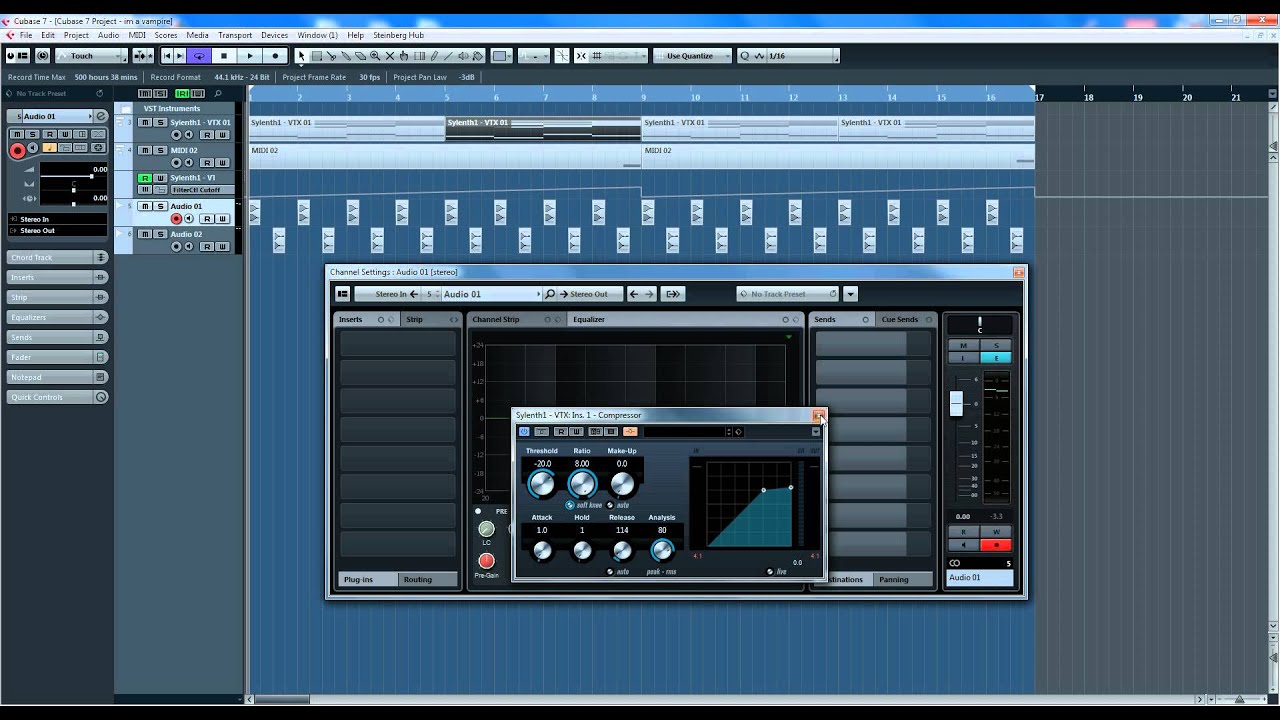The height and width of the screenshot is (720, 1280).
Task: Open the compressor preset browser icon
Action: [x=738, y=431]
